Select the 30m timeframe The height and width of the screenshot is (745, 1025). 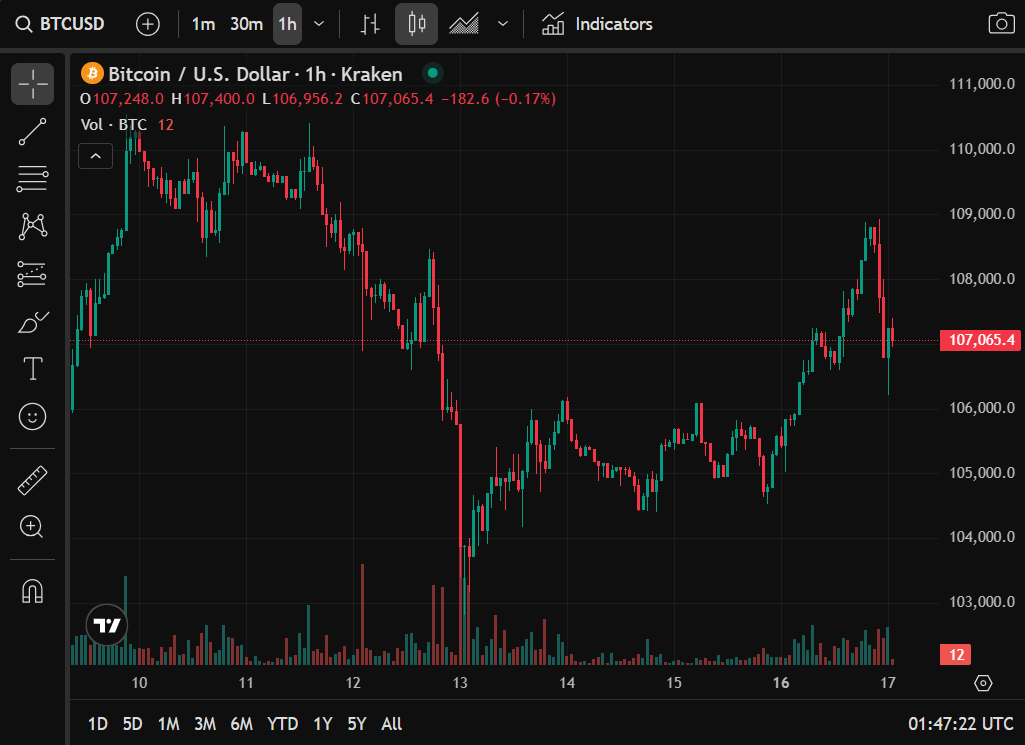[x=246, y=24]
